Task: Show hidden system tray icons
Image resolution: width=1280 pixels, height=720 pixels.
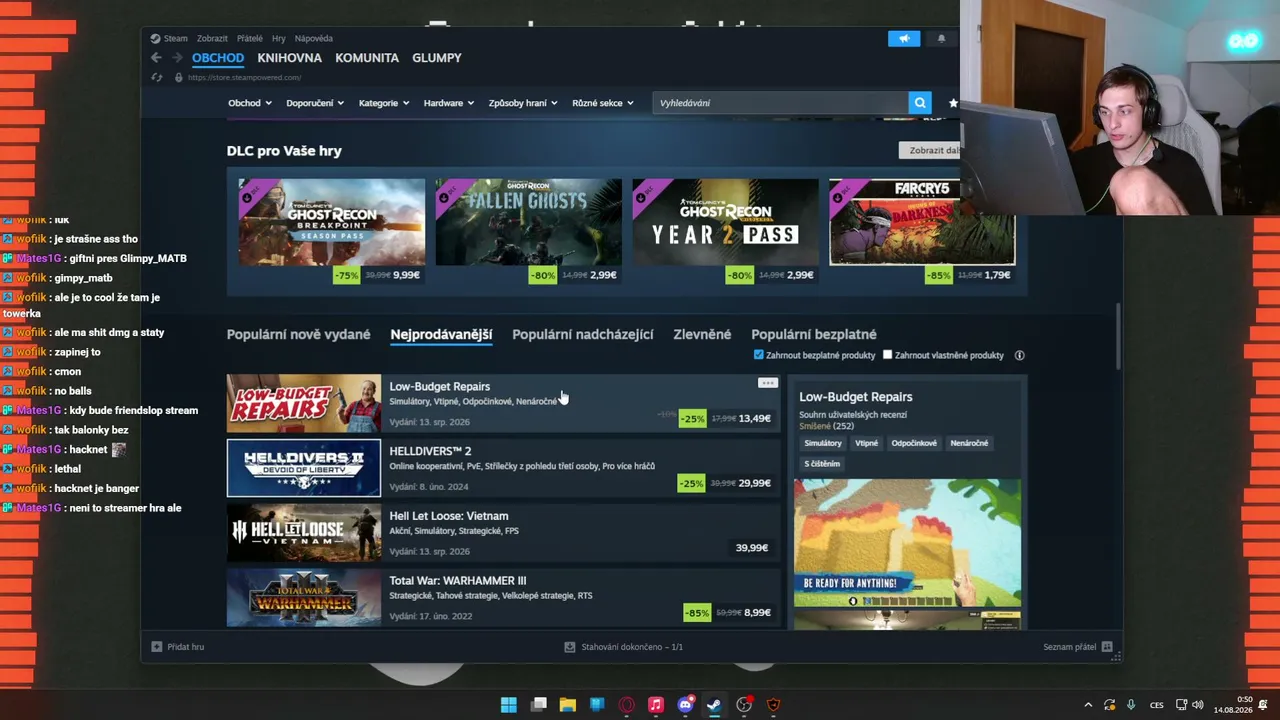Action: coord(1088,705)
